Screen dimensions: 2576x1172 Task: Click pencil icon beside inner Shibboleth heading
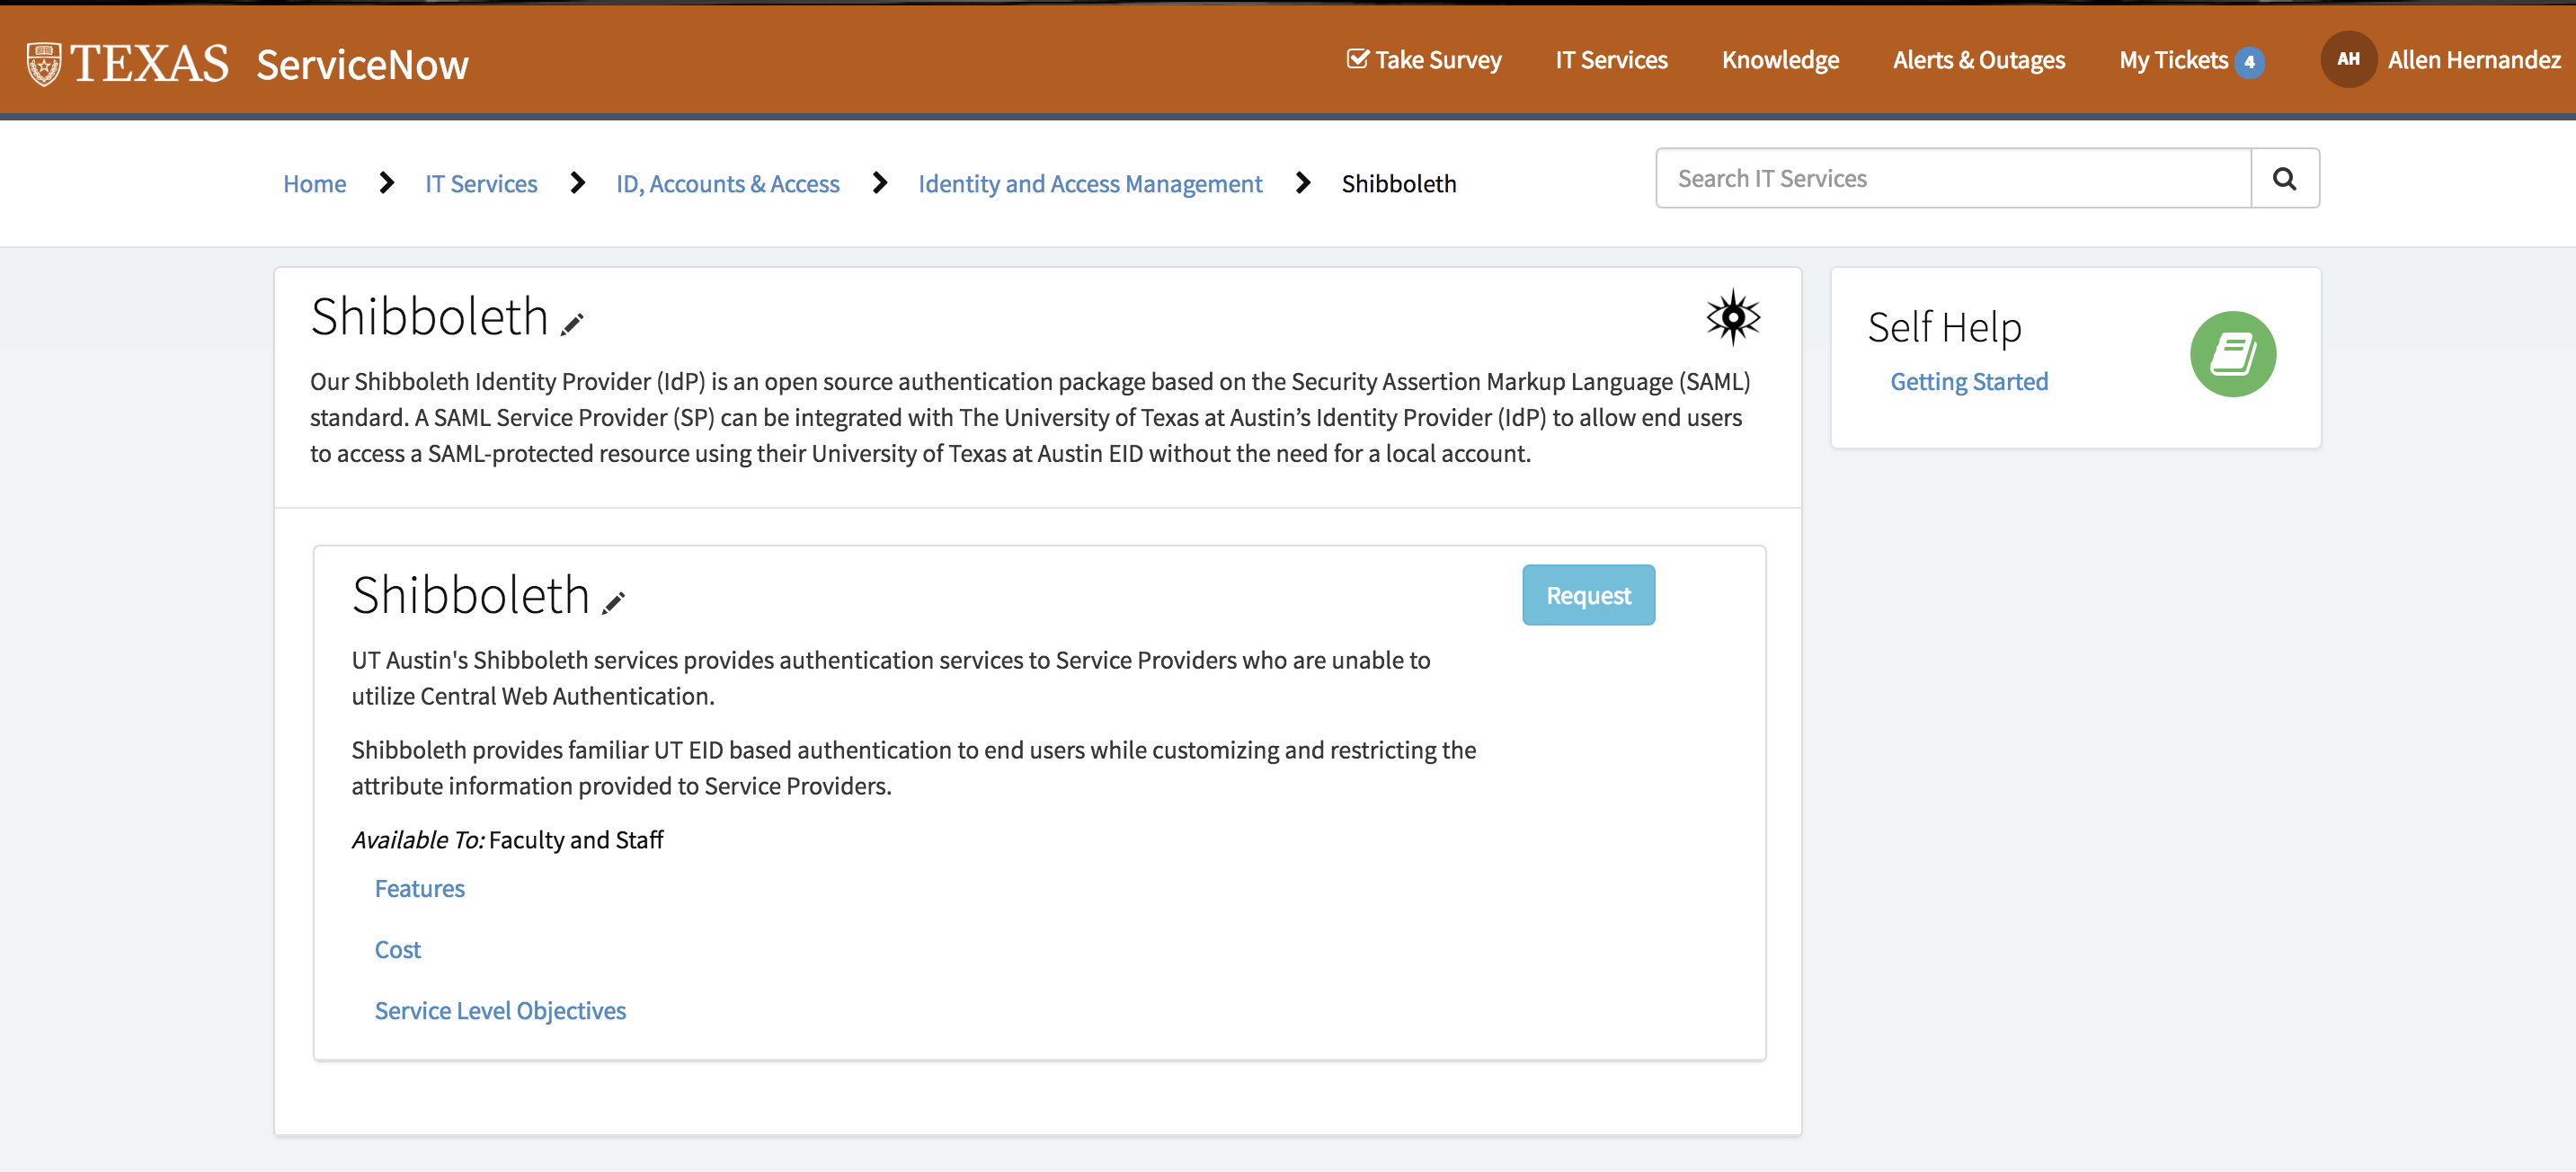coord(613,602)
